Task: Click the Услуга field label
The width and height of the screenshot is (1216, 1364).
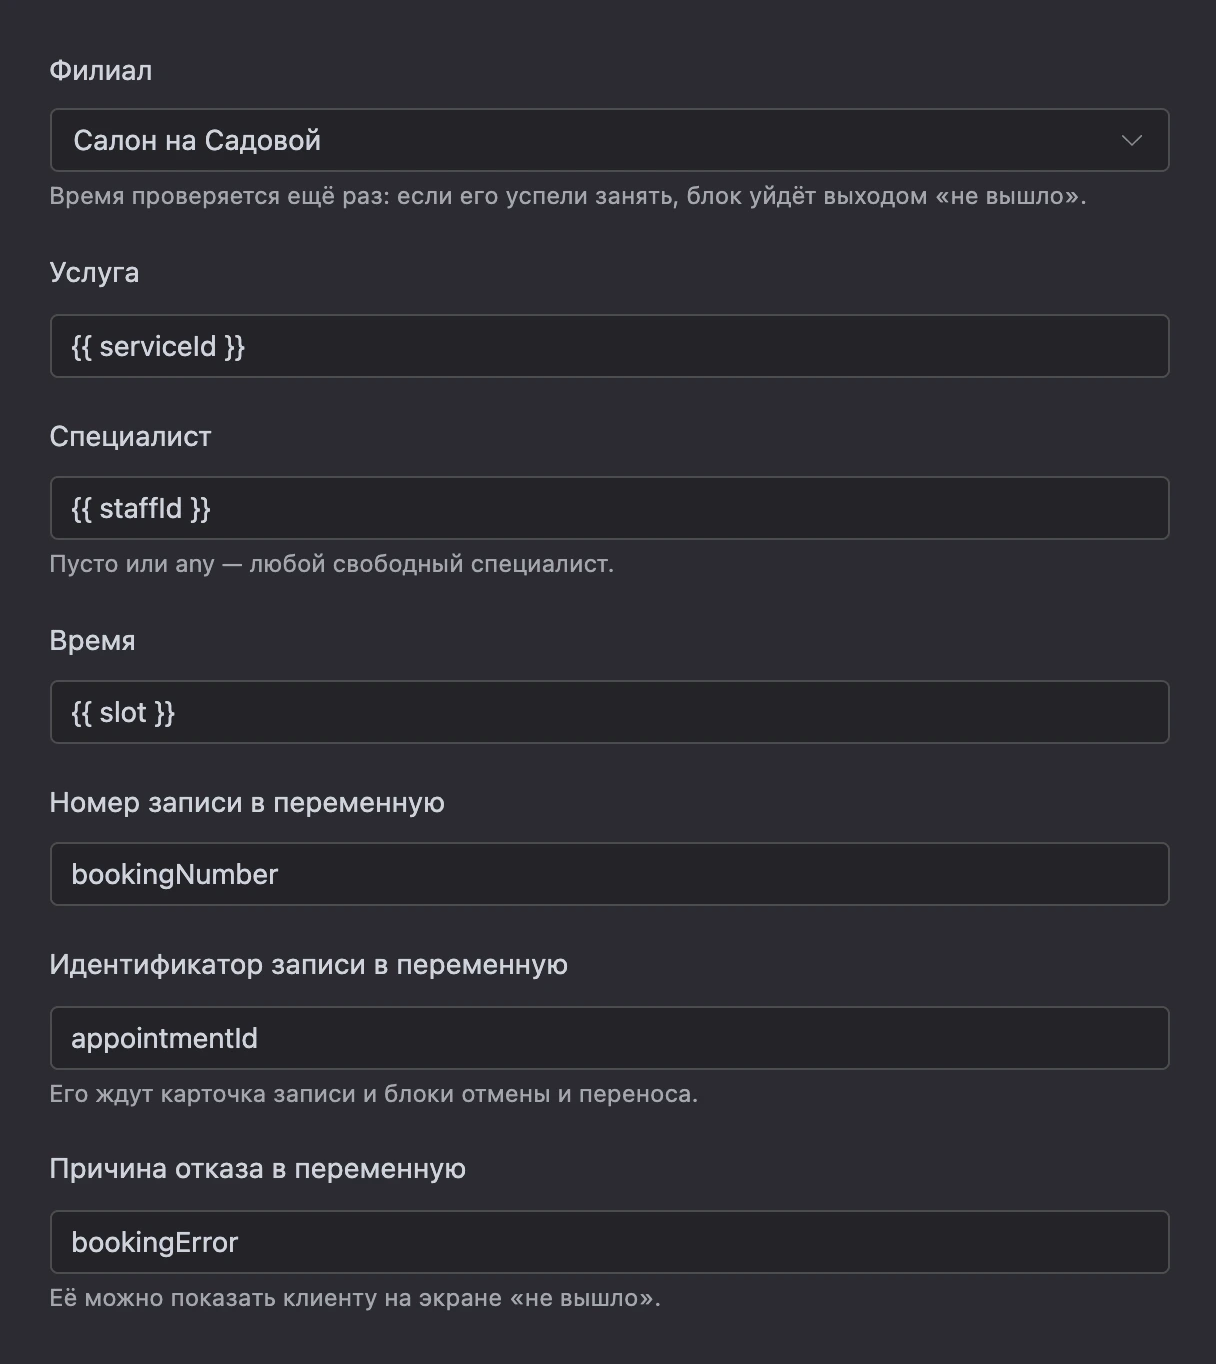Action: tap(94, 273)
